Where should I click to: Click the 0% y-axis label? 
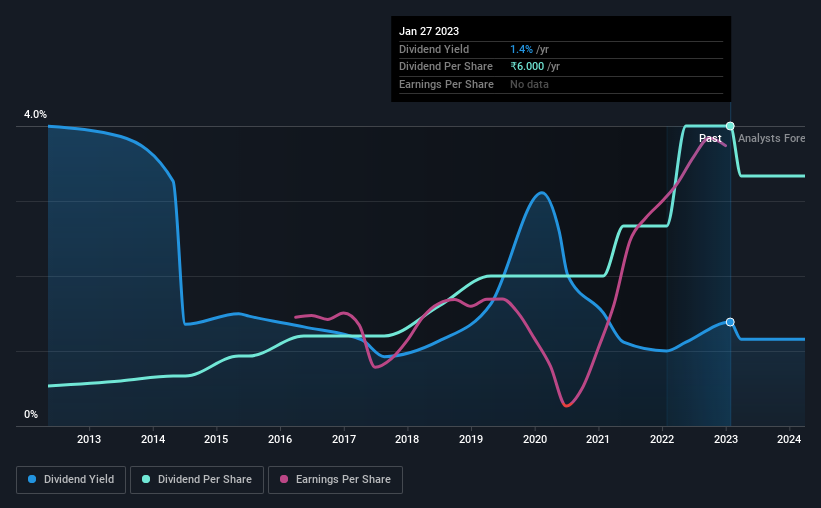tap(31, 414)
